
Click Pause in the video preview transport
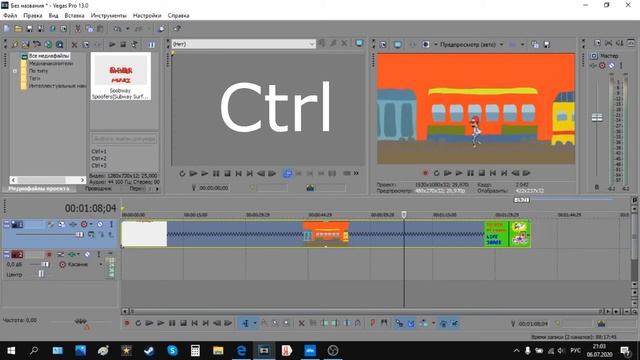470,173
